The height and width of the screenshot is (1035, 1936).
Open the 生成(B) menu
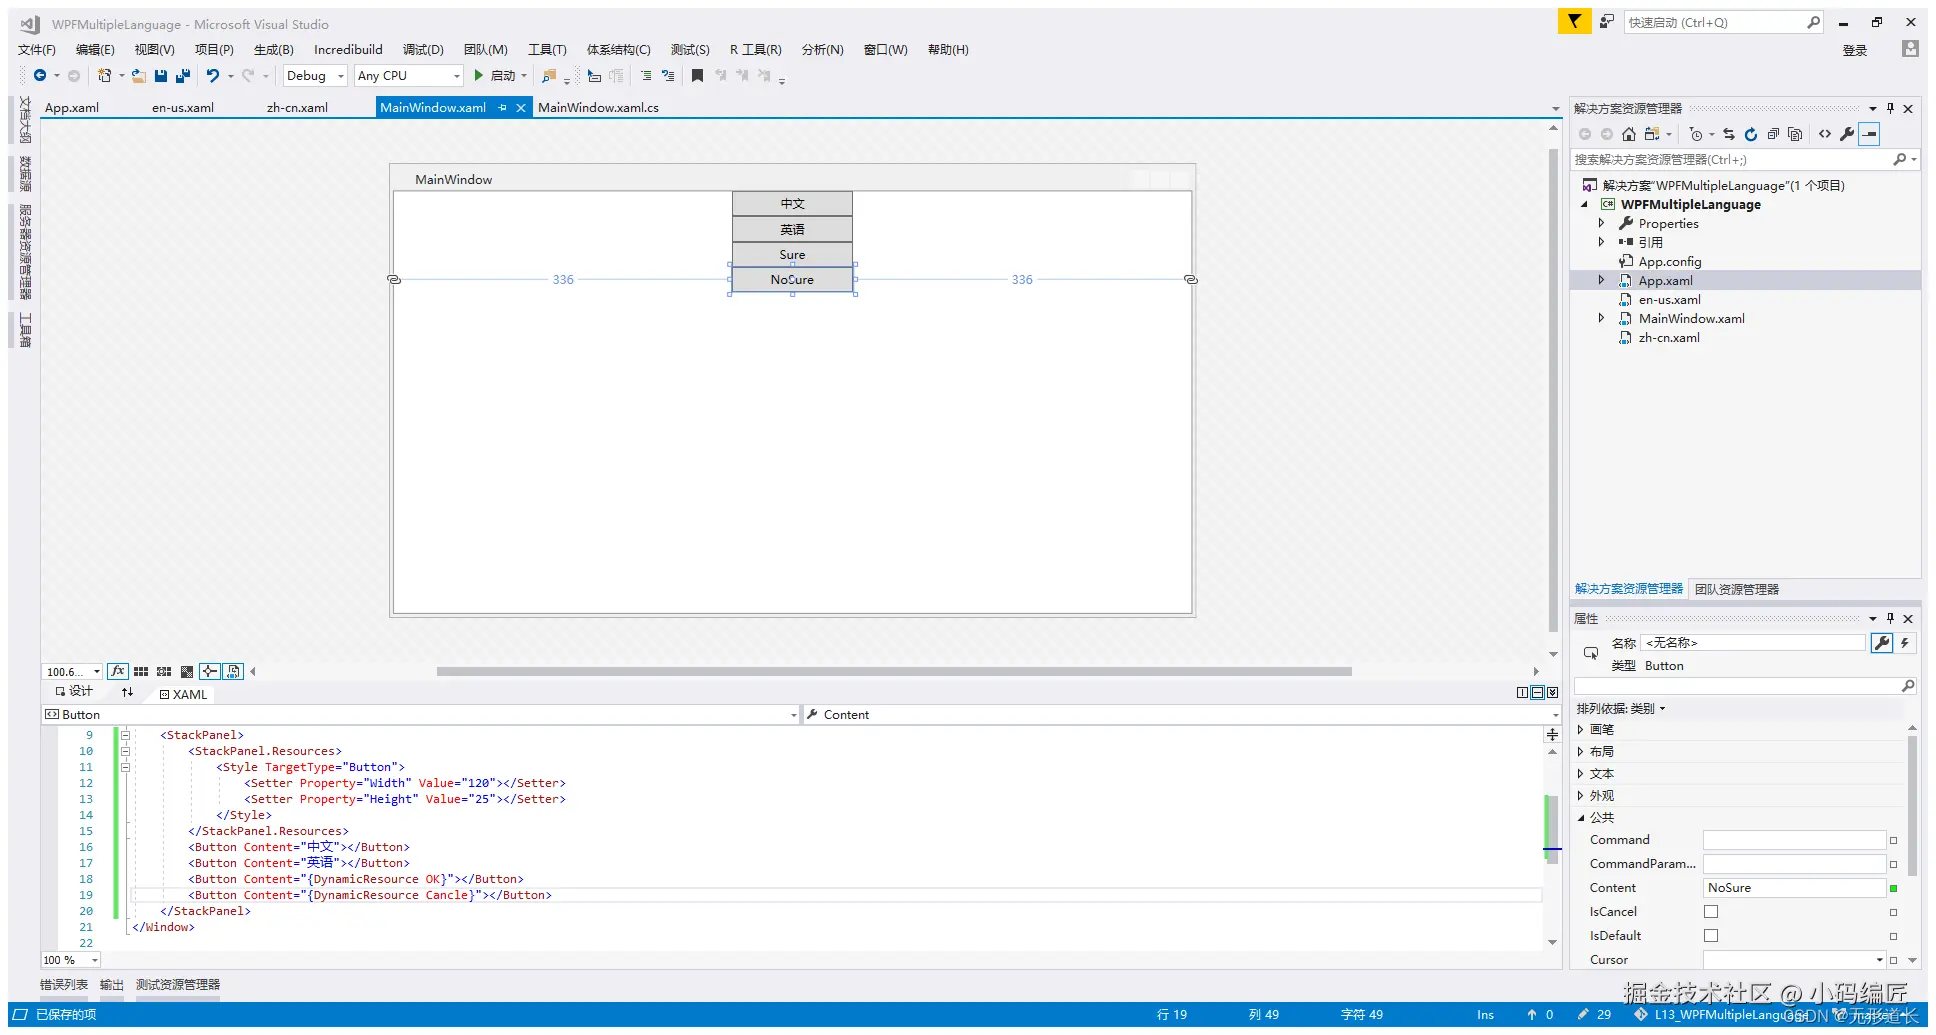pyautogui.click(x=274, y=50)
